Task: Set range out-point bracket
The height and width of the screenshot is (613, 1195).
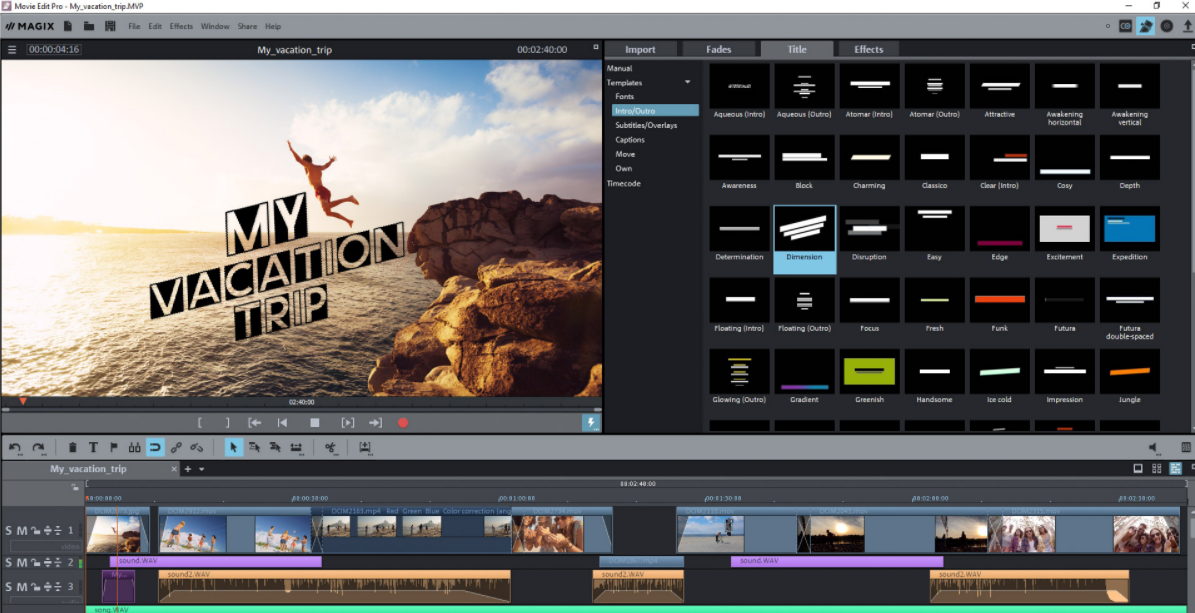Action: (x=227, y=422)
